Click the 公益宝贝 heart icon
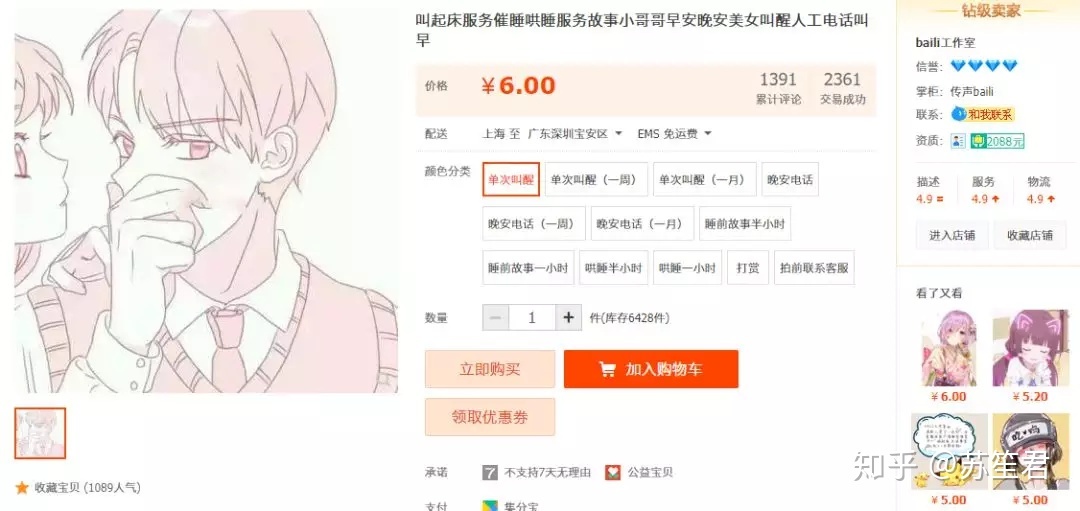 click(612, 472)
